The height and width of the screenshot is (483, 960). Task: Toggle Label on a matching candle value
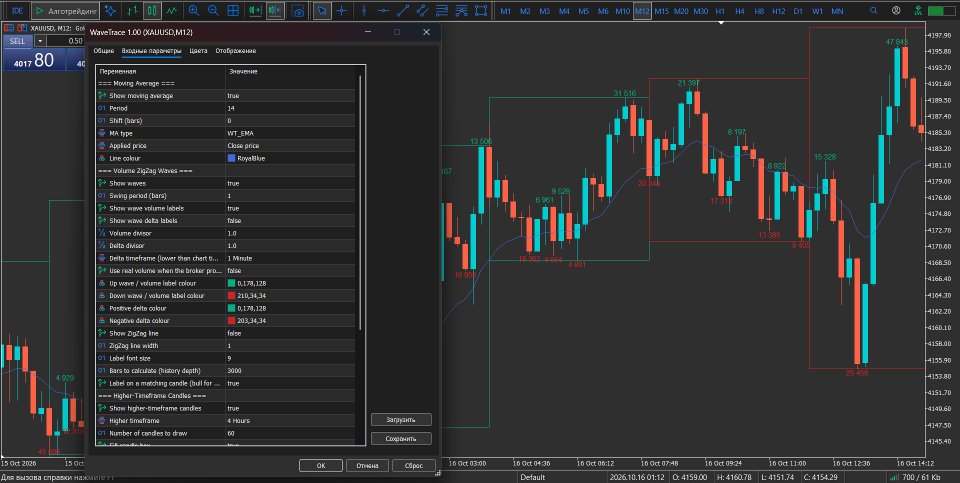290,383
